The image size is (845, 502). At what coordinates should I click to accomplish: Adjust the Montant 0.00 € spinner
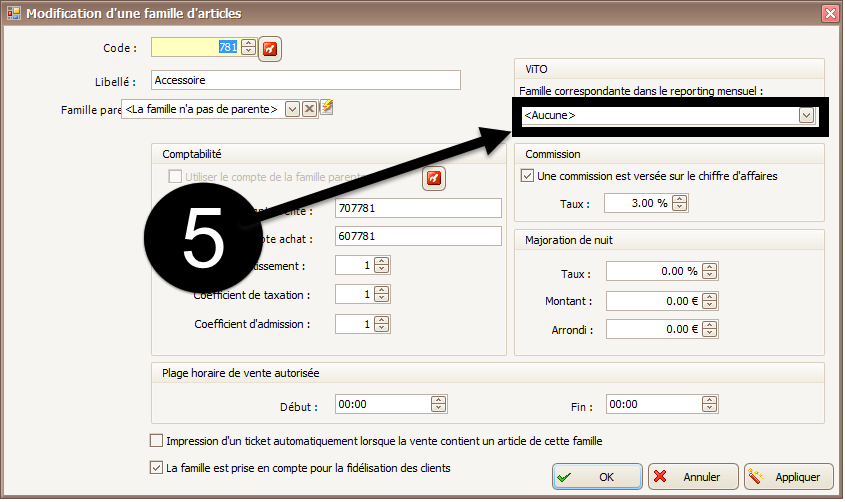[710, 301]
